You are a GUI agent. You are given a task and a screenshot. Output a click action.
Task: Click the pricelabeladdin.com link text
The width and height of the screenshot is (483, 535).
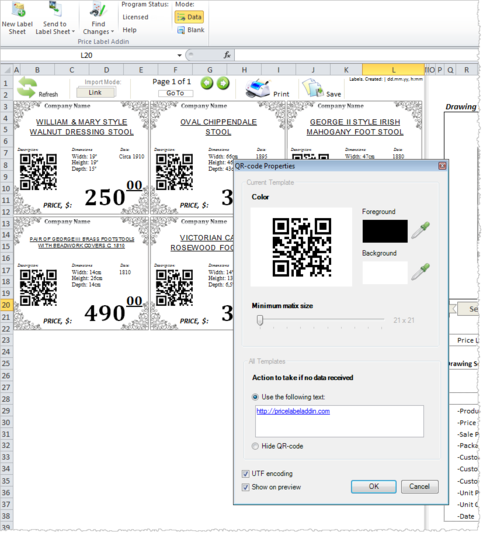point(293,411)
